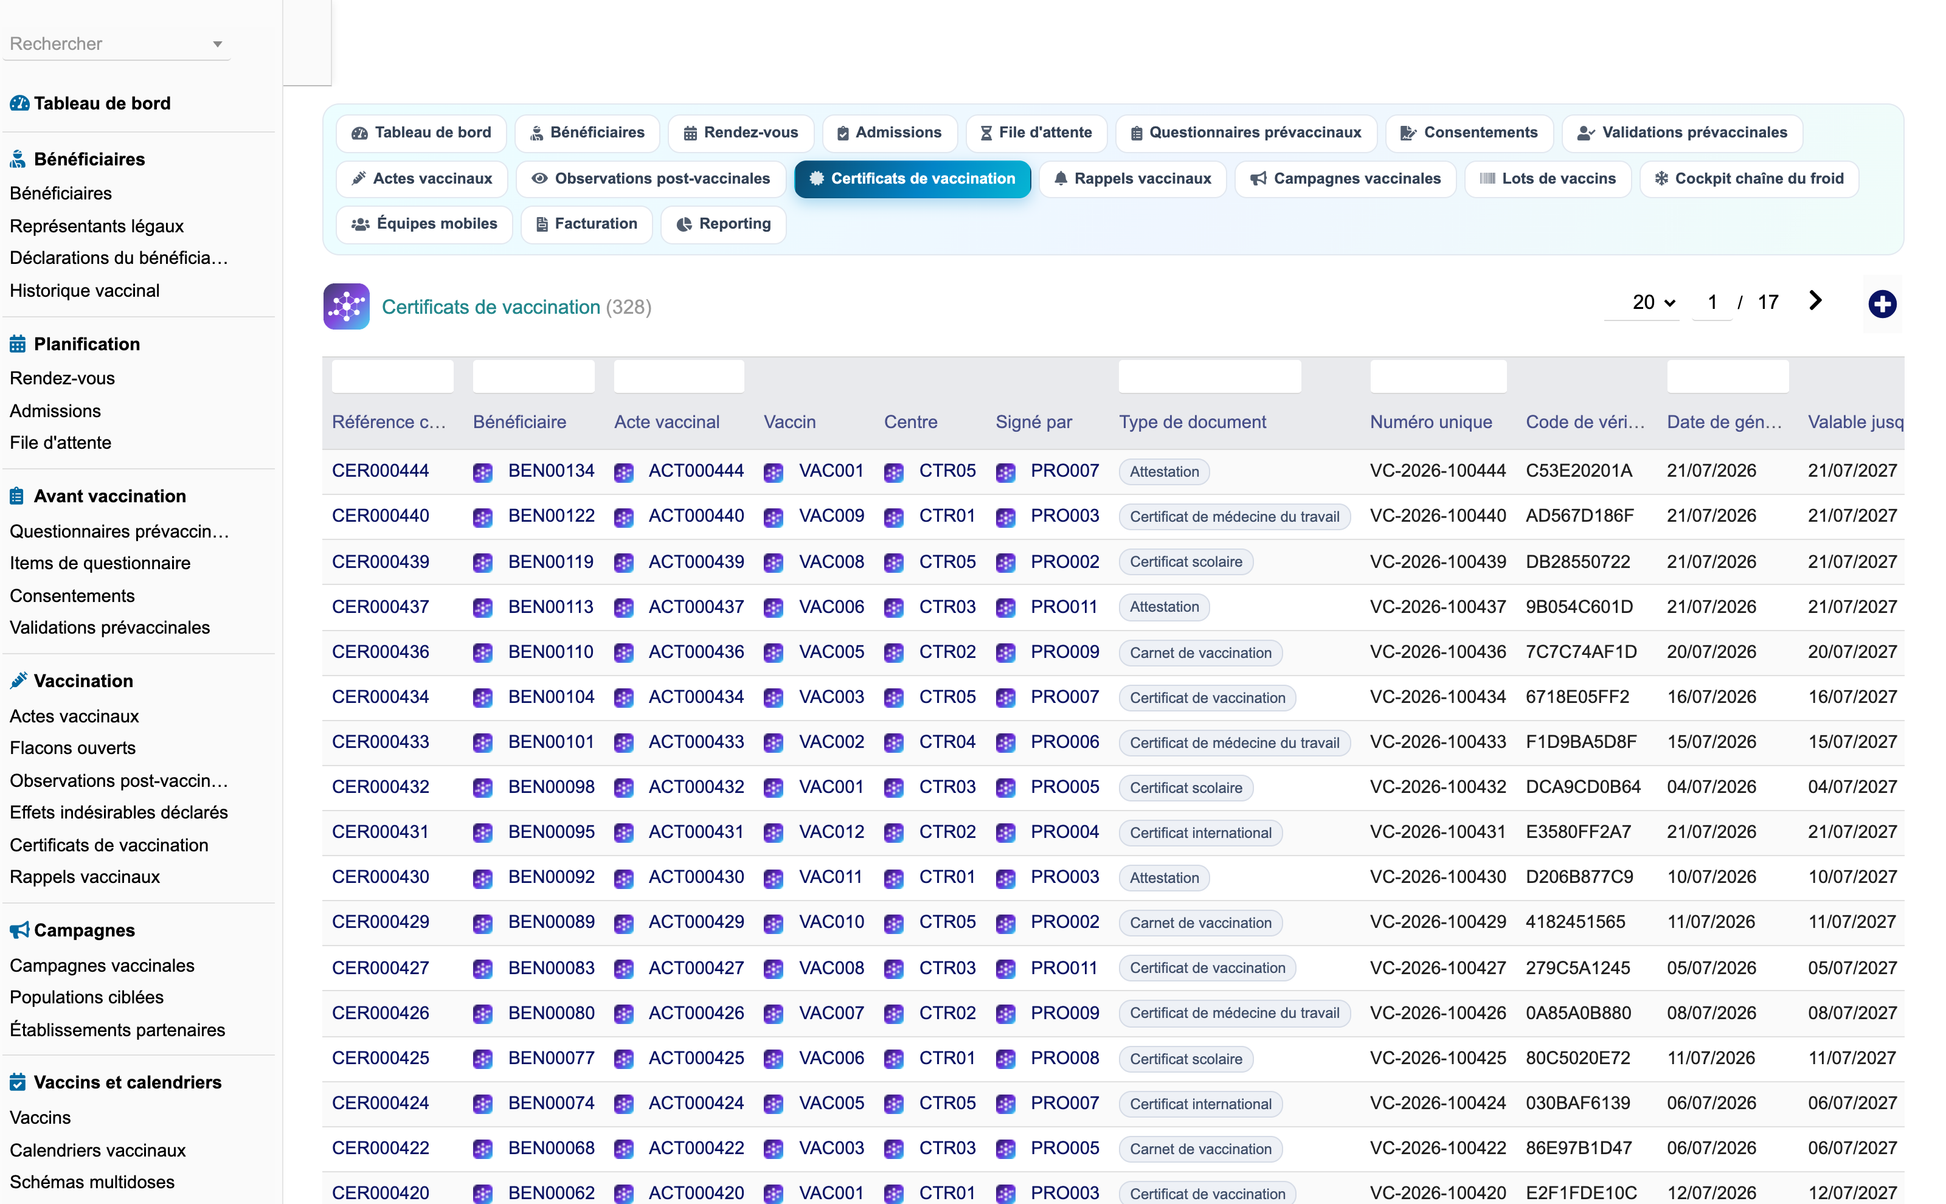1946x1204 pixels.
Task: Click the Planification calendar icon in sidebar
Action: tap(18, 344)
